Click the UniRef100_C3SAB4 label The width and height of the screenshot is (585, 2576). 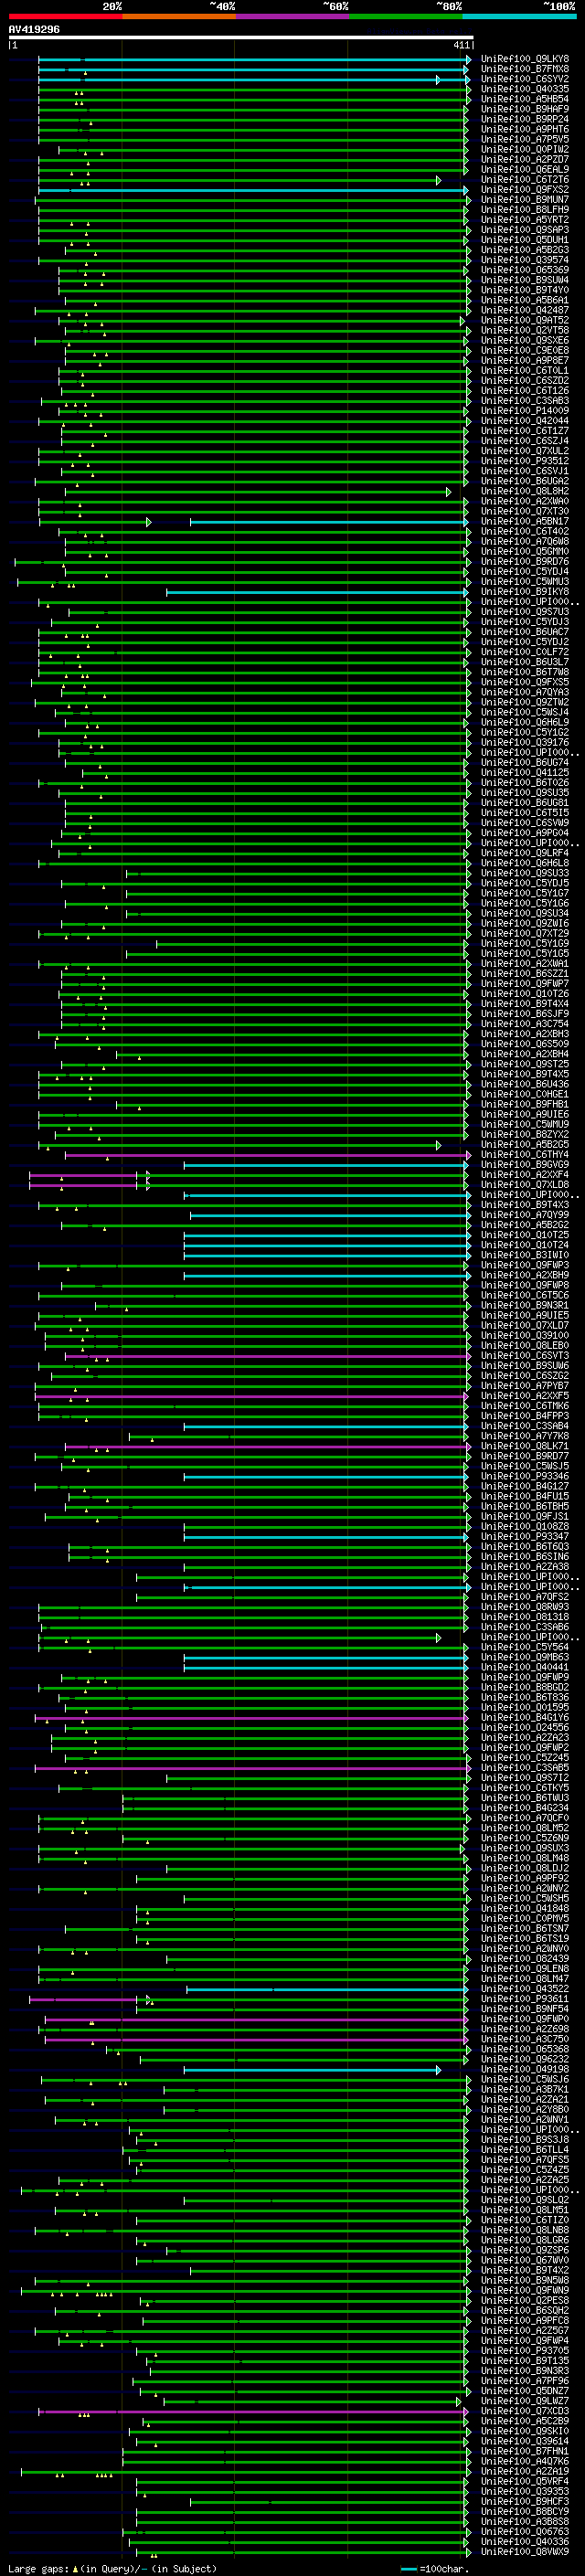point(525,1426)
